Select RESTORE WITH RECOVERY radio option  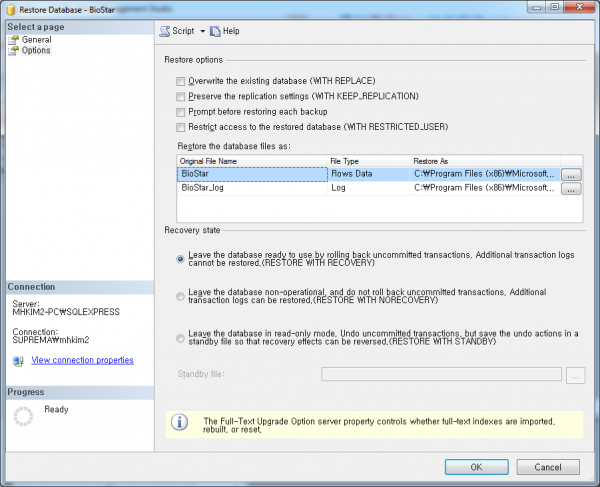coord(180,258)
